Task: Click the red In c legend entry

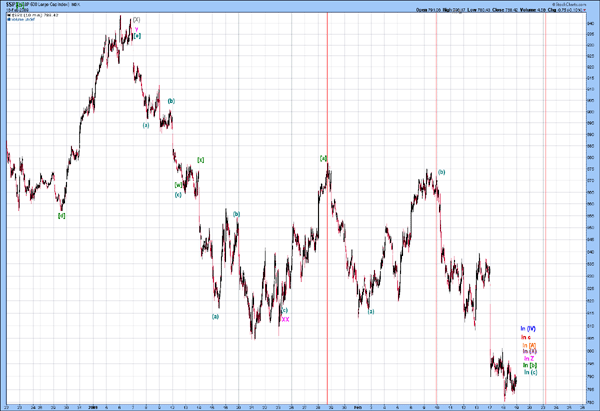Action: 526,337
